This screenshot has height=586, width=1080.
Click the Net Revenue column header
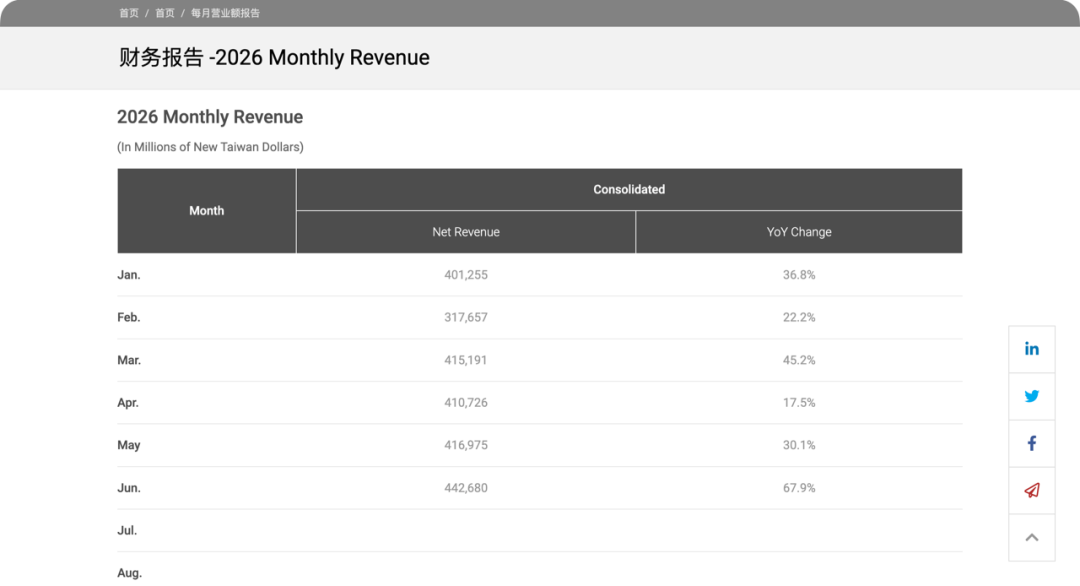(466, 232)
